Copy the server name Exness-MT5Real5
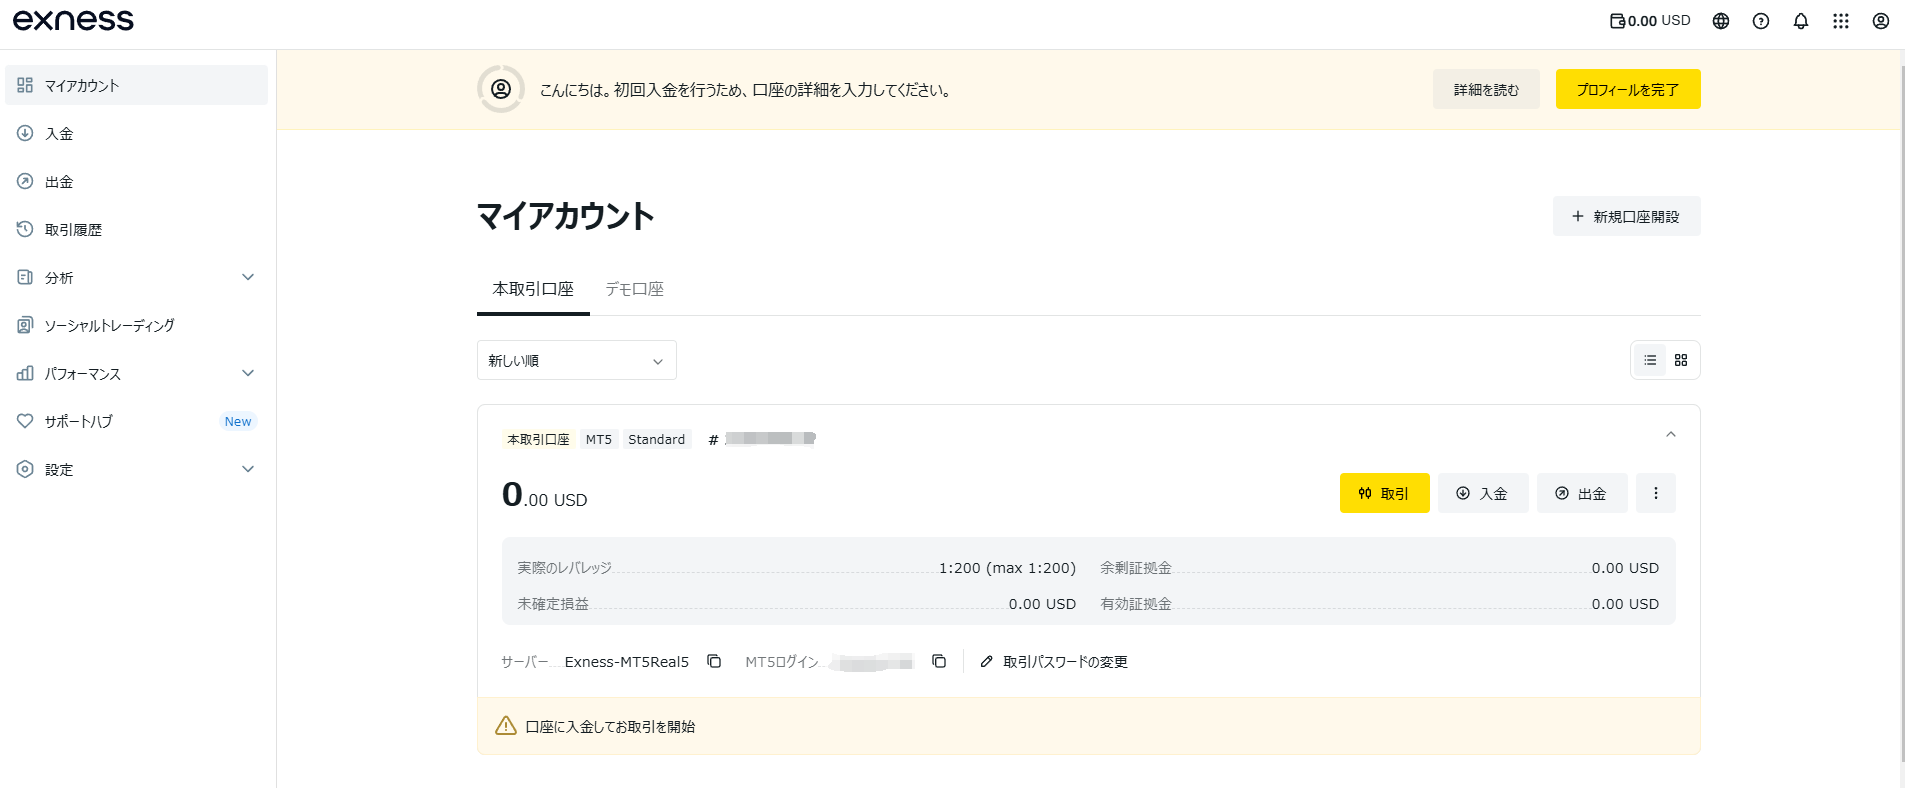1905x788 pixels. tap(714, 661)
